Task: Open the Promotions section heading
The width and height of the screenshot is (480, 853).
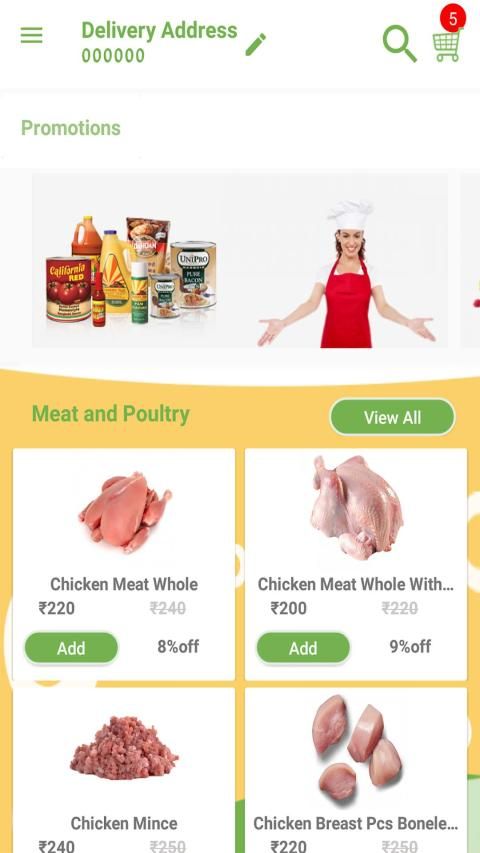Action: (x=71, y=128)
